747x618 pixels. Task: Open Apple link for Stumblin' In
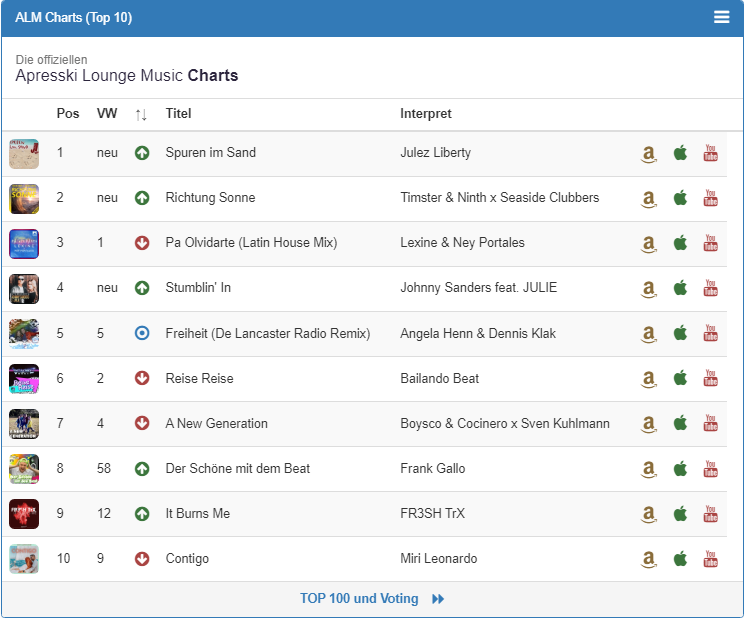(680, 288)
